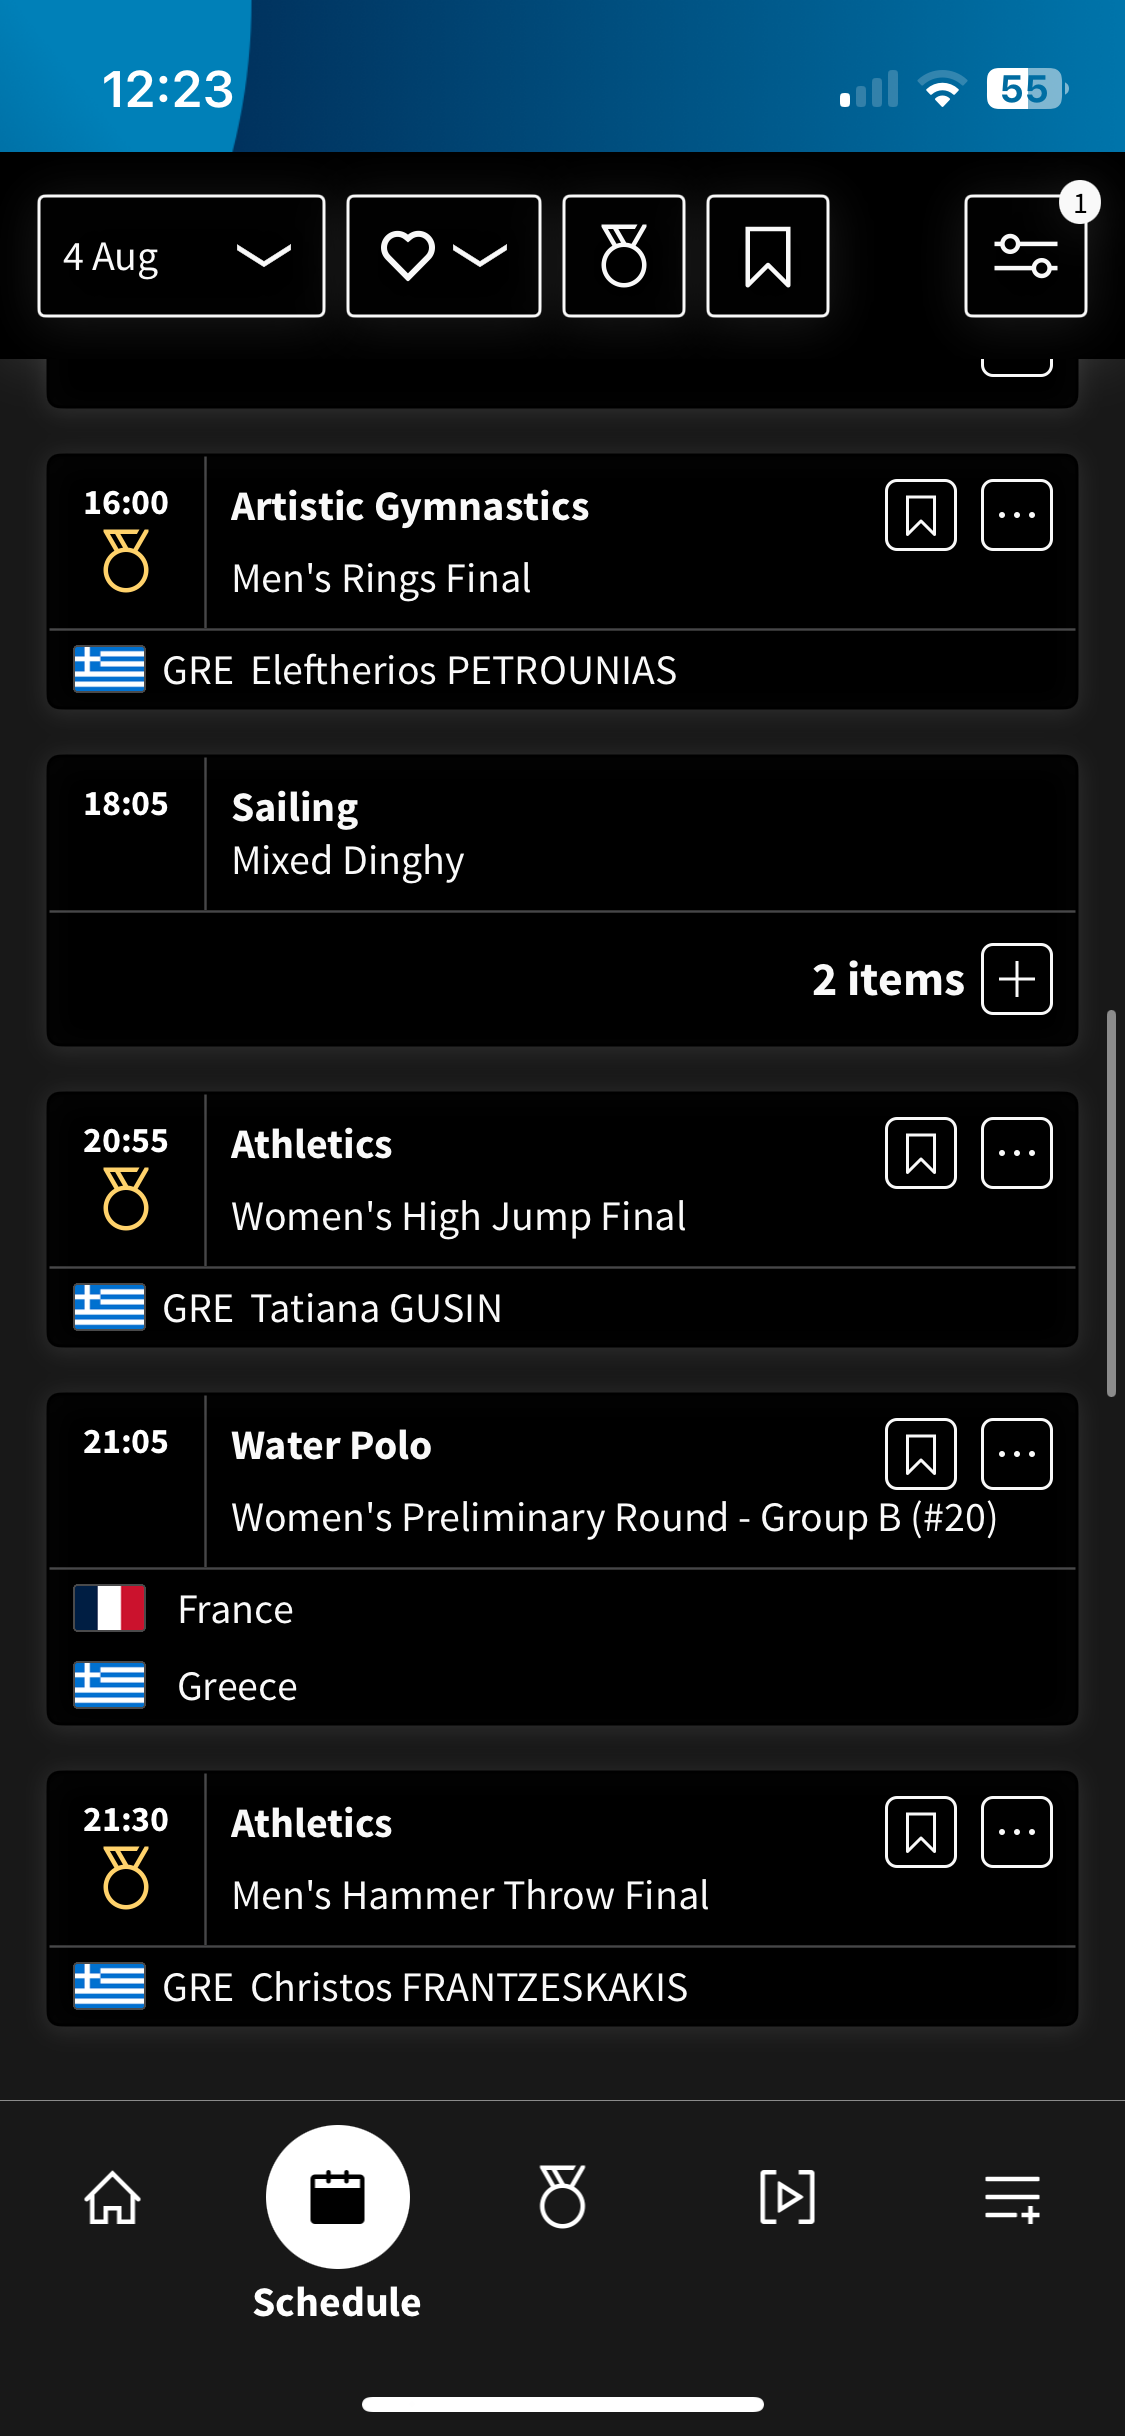The image size is (1125, 2436).
Task: Open more options for Hammer Throw Final
Action: pos(1017,1832)
